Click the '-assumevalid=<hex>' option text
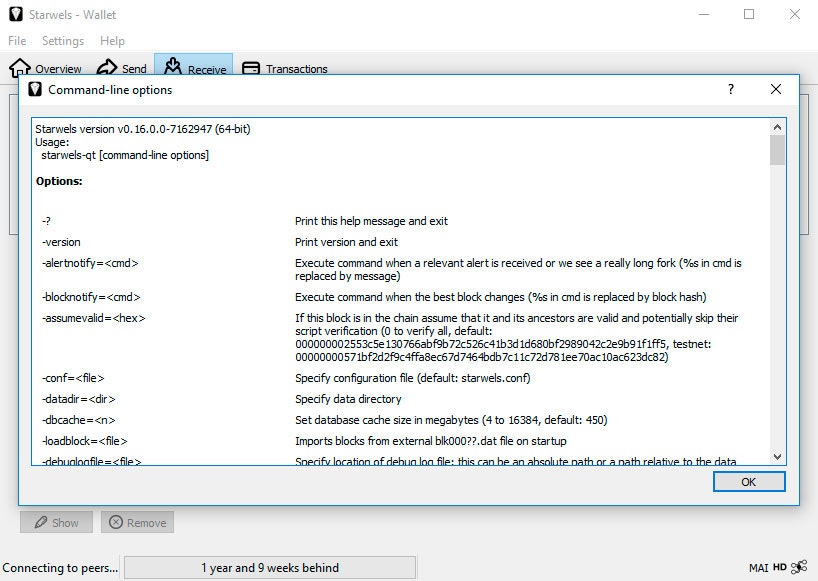 94,318
